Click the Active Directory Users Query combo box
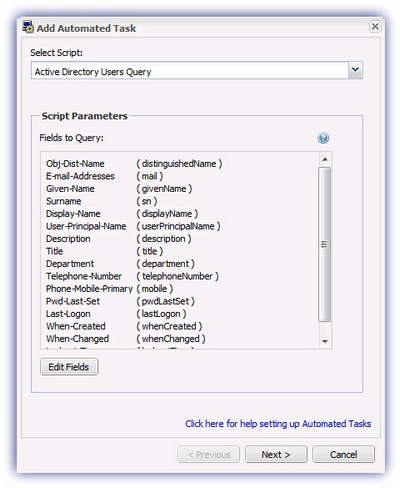 (197, 70)
